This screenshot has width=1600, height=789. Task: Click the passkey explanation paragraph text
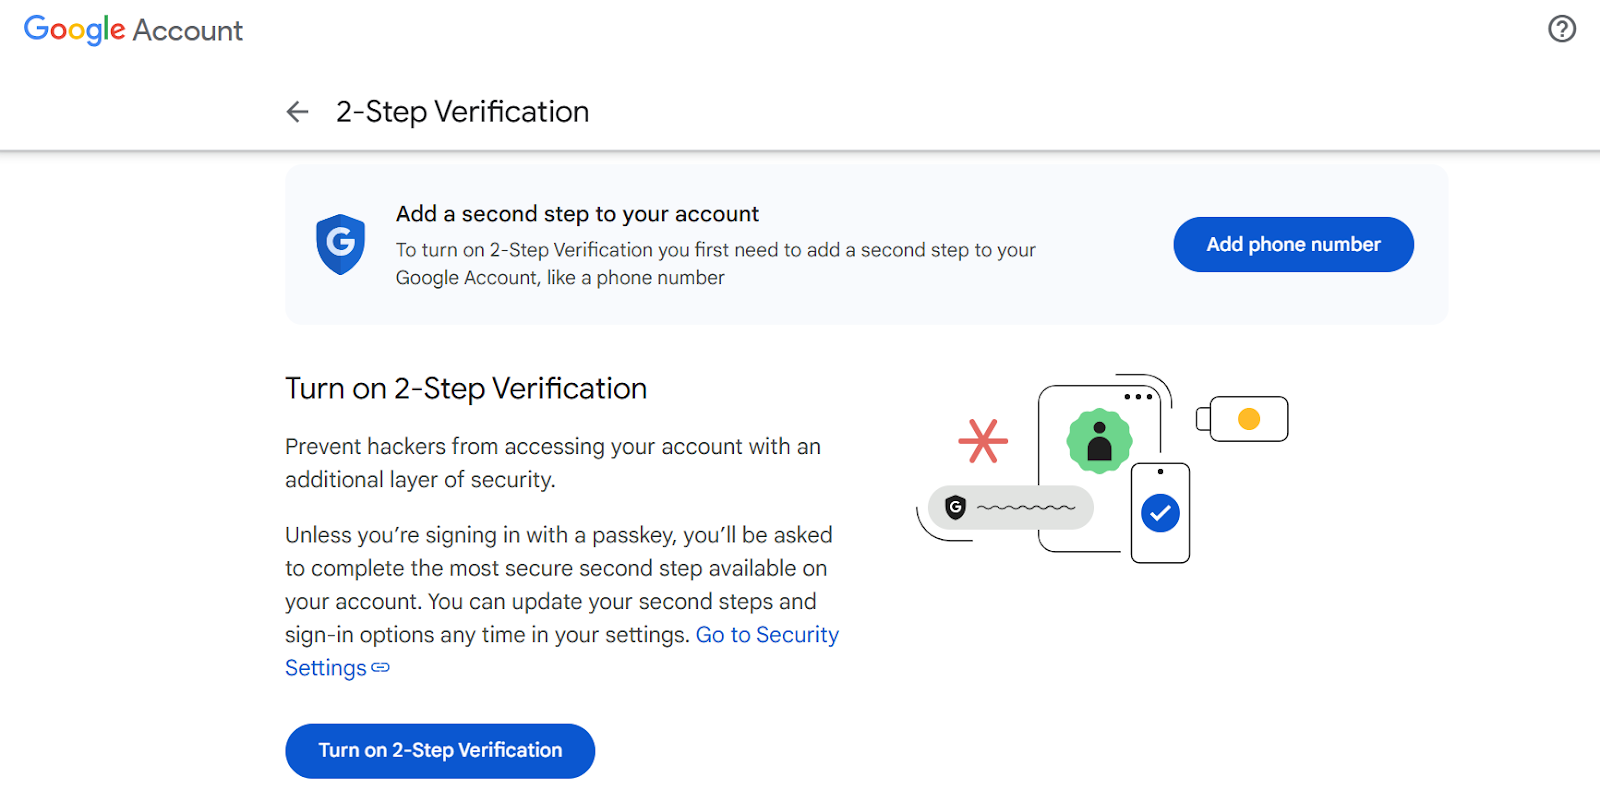(562, 601)
